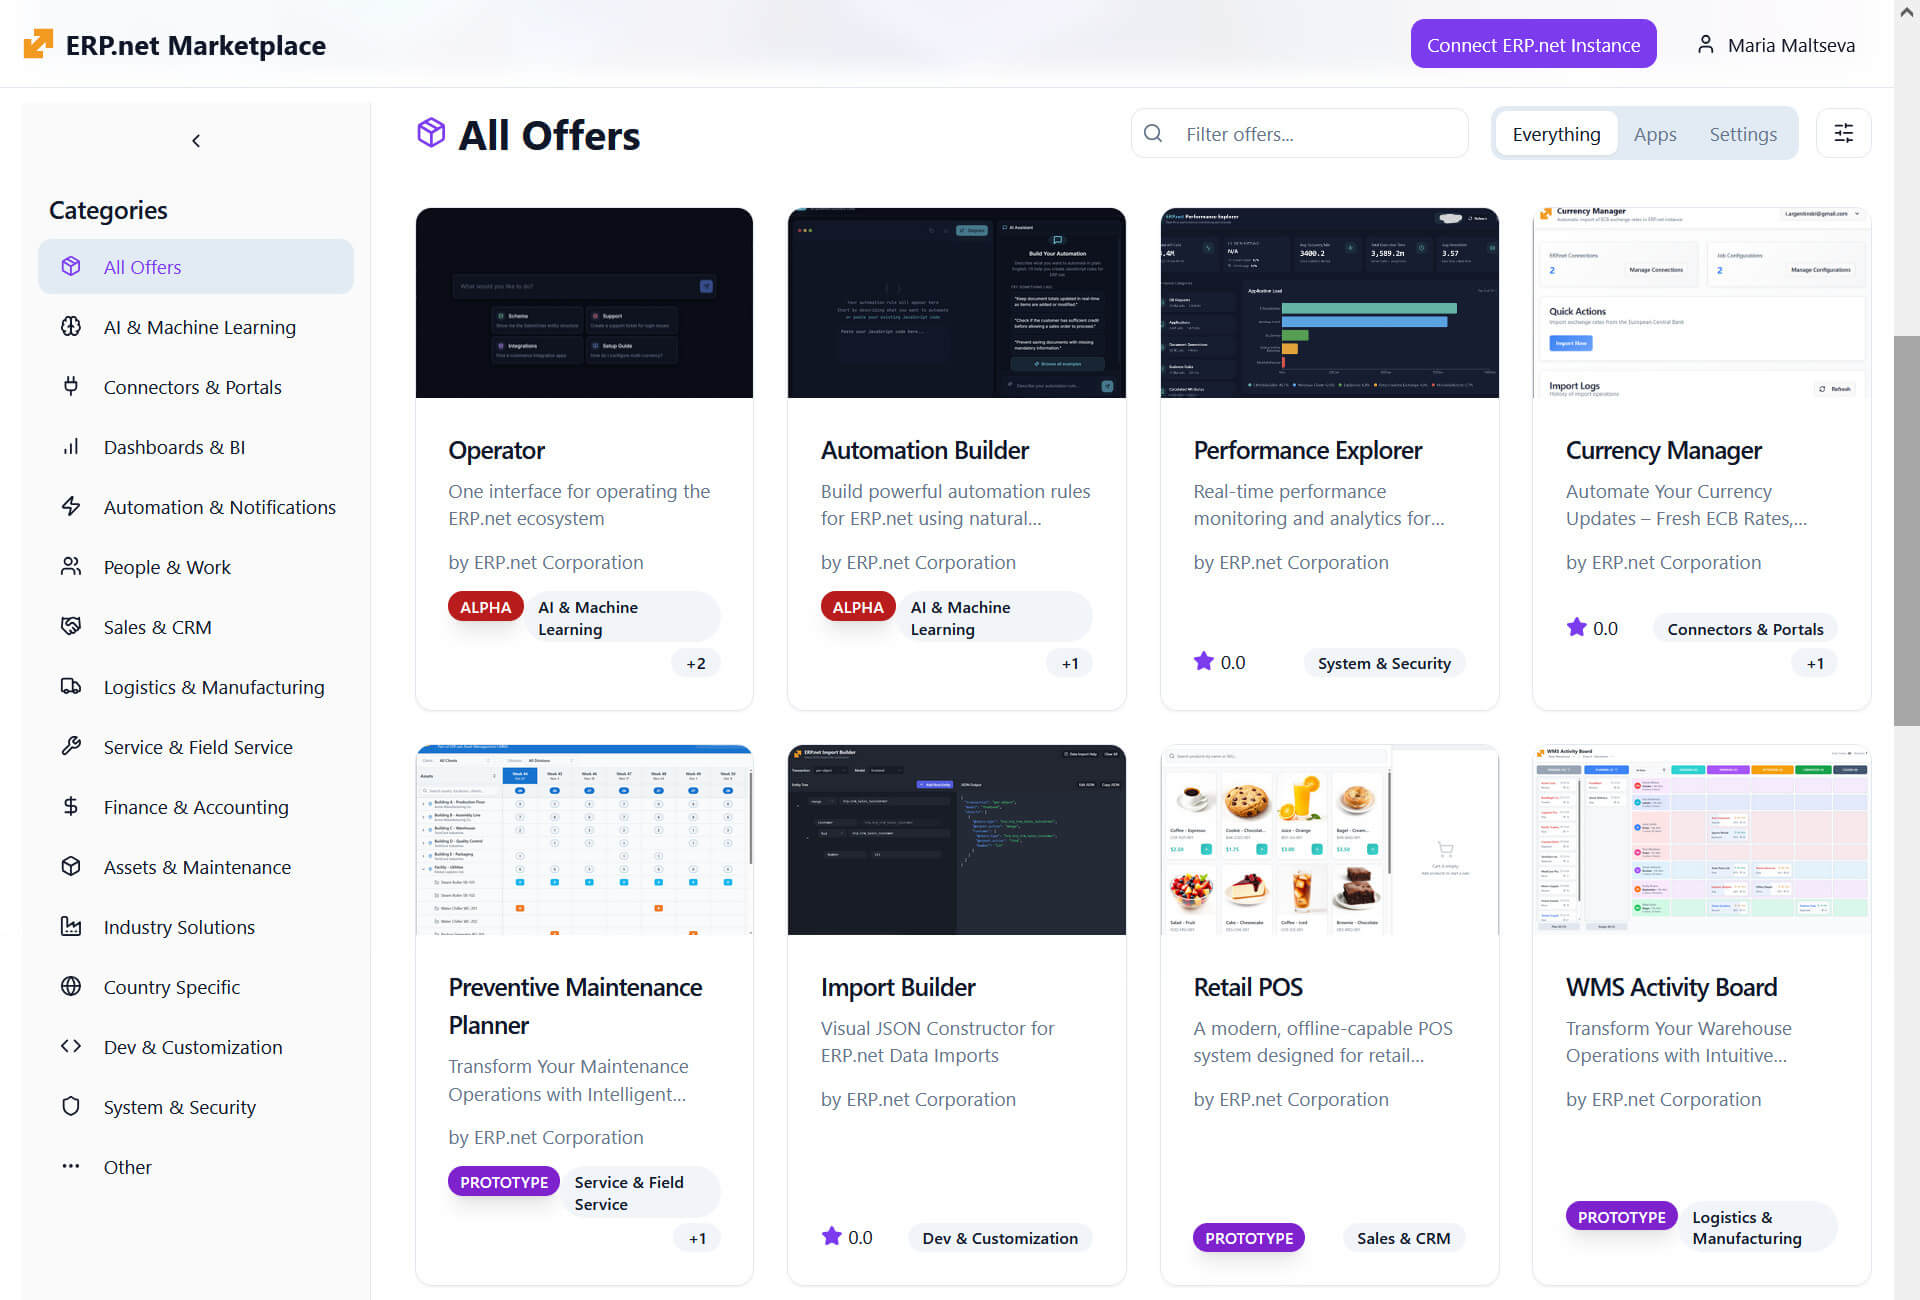Switch to the Settings filter tab

(1742, 134)
